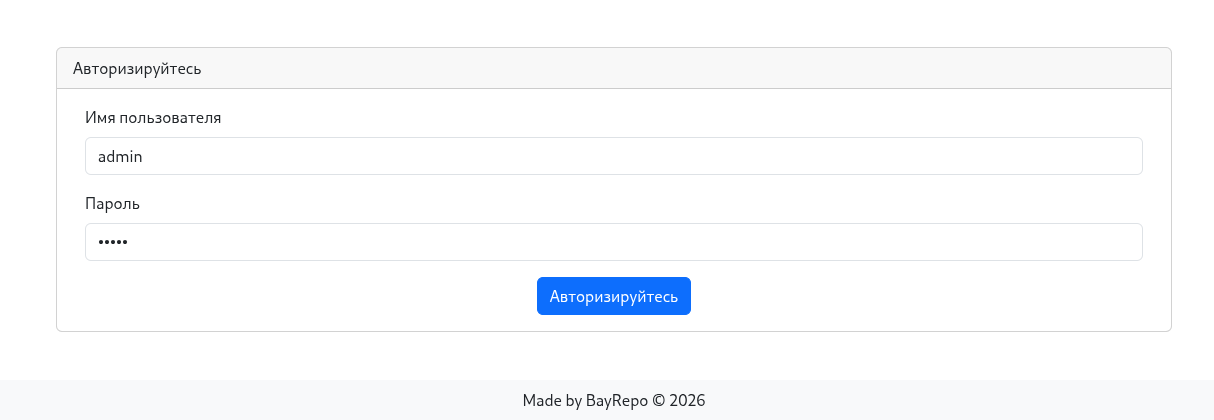
Task: Click empty space inside the password field
Action: coord(700,242)
